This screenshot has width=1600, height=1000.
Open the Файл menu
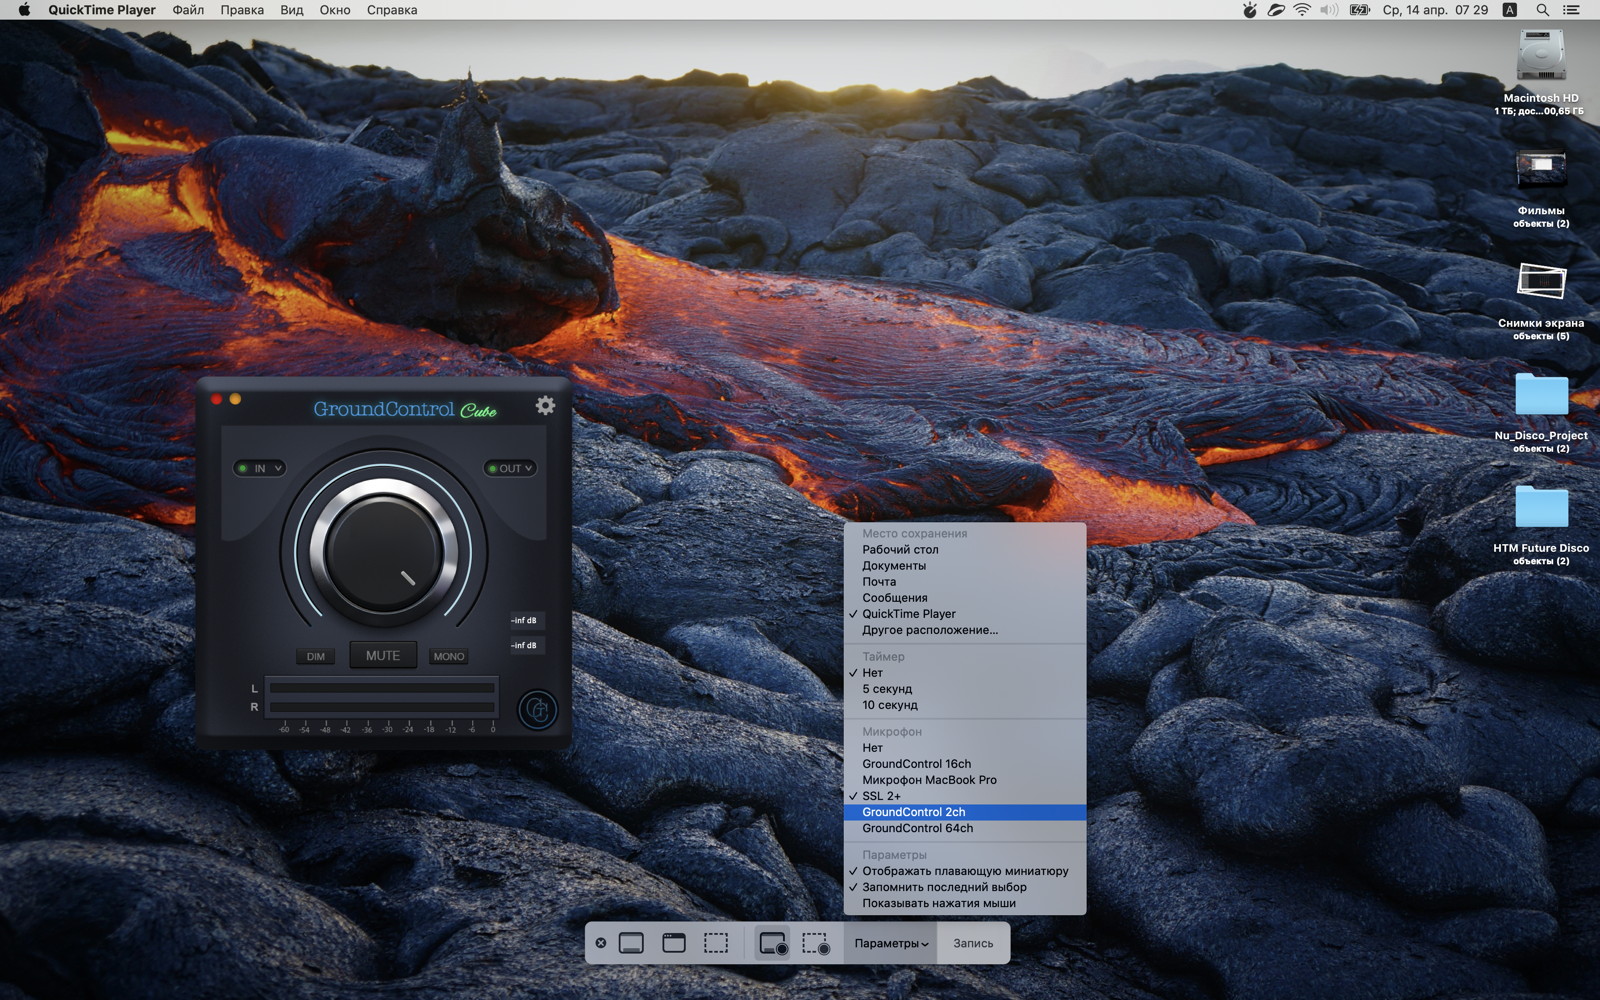(x=188, y=10)
